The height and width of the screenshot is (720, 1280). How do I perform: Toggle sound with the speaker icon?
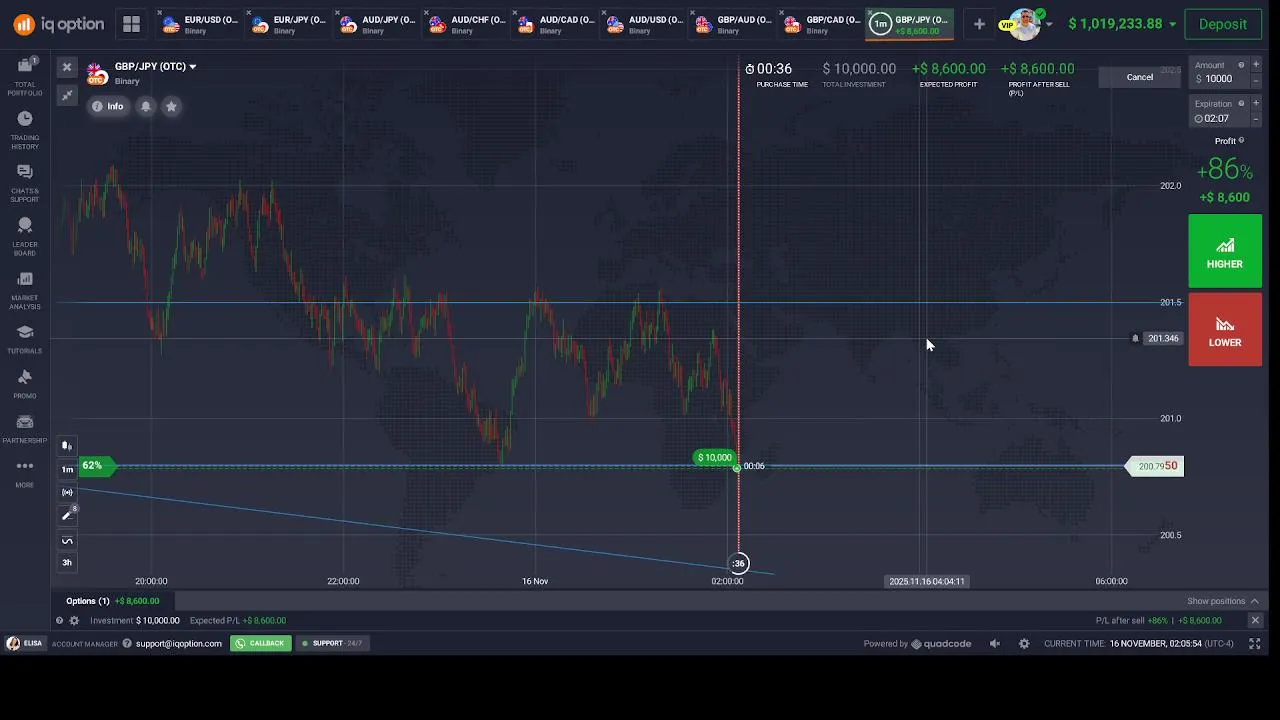click(995, 644)
